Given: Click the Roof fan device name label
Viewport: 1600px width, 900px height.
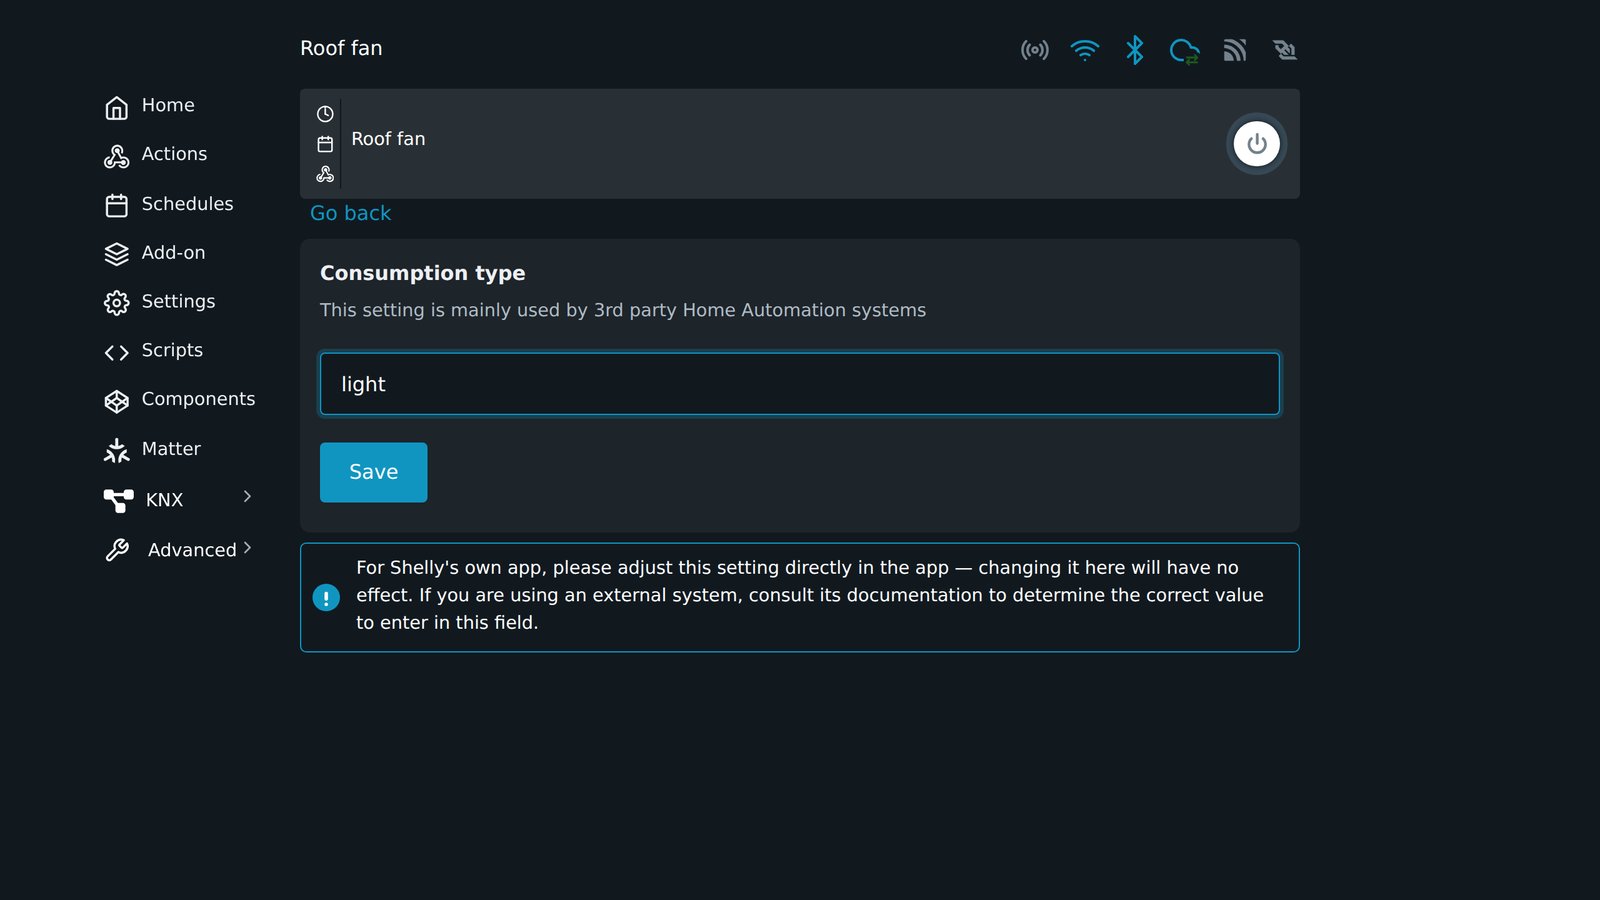Looking at the screenshot, I should tap(388, 139).
